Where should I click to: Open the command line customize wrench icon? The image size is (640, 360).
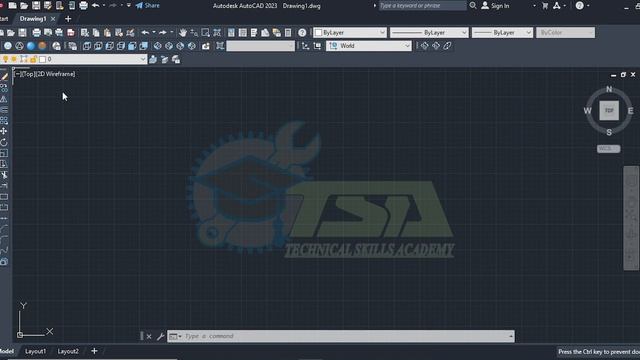(160, 336)
